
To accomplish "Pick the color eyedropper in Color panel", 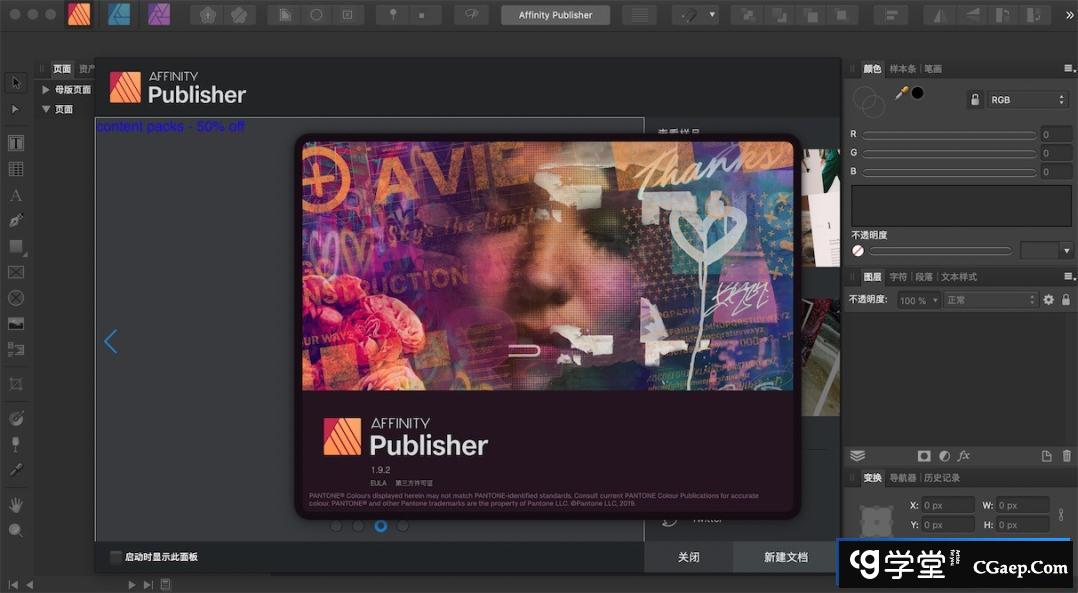I will pos(901,93).
